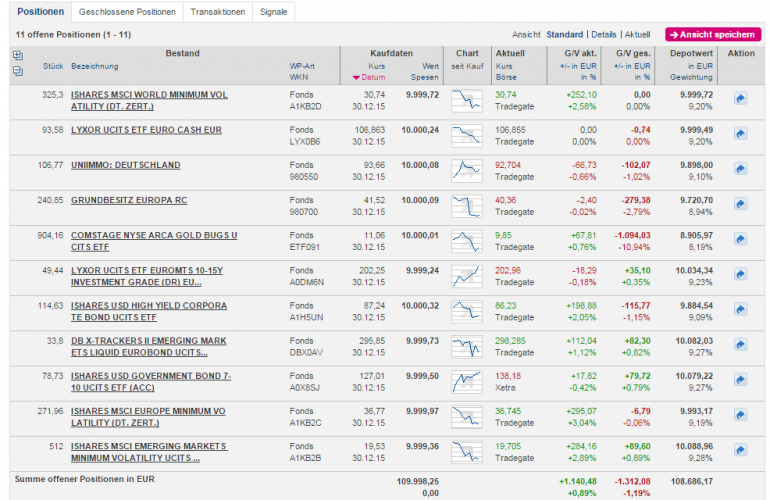
Task: Sort by the Bezeichnung column header
Action: tap(94, 66)
